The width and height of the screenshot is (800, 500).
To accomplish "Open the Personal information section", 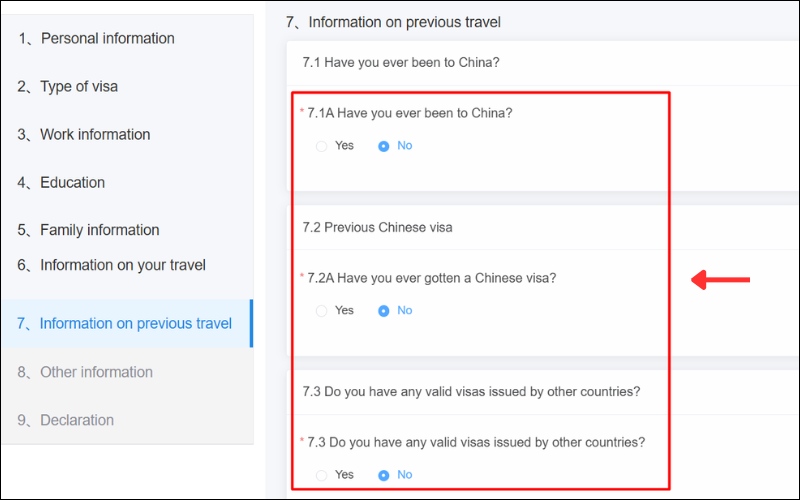I will tap(96, 39).
